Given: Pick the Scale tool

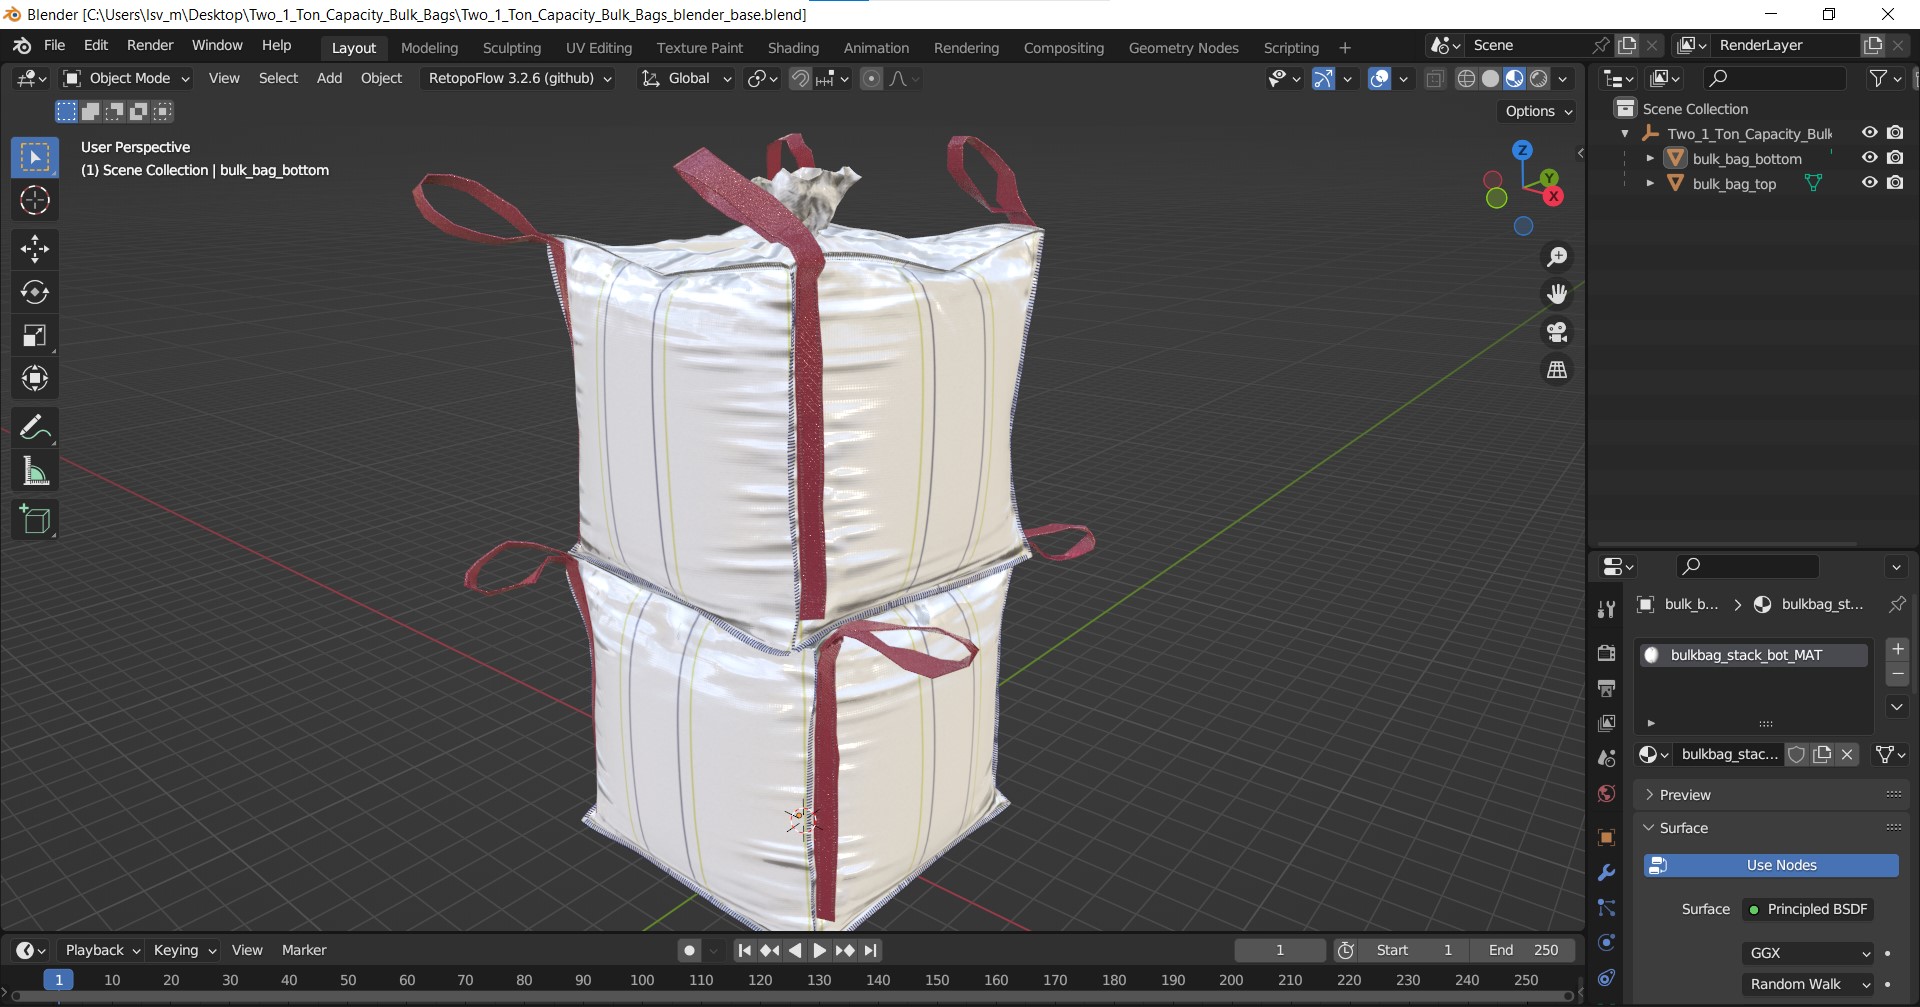Looking at the screenshot, I should coord(35,335).
